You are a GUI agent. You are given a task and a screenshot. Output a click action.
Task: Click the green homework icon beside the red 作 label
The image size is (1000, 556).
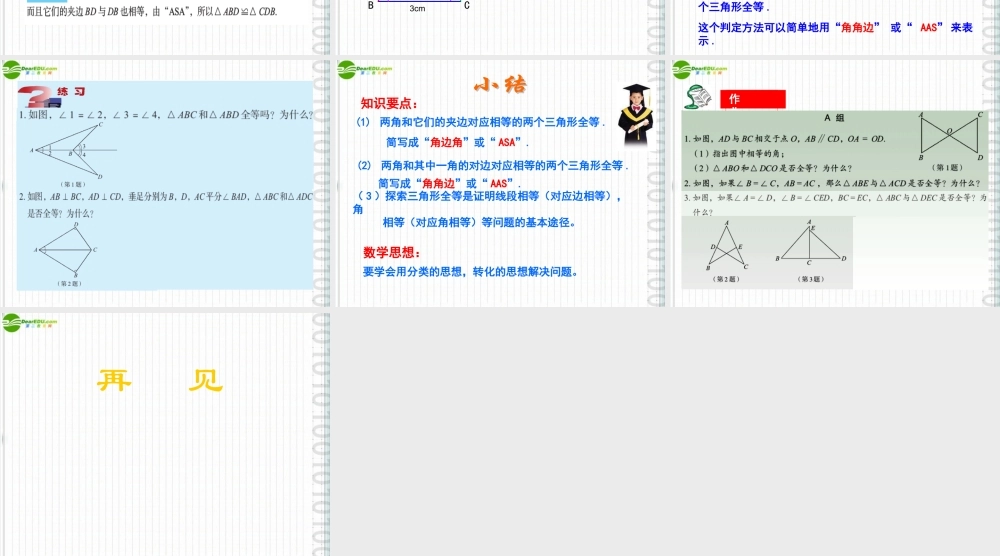[699, 98]
